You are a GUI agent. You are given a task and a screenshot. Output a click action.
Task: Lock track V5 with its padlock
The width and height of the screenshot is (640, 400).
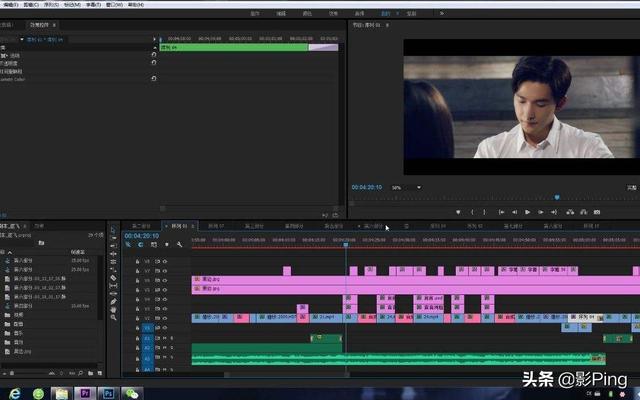click(x=138, y=290)
